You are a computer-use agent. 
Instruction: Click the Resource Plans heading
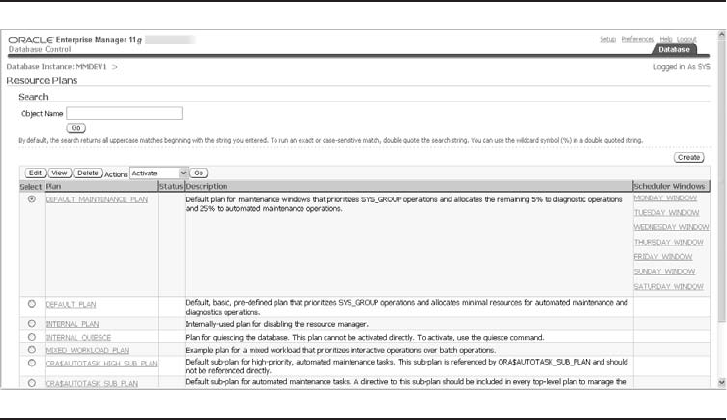[x=42, y=80]
